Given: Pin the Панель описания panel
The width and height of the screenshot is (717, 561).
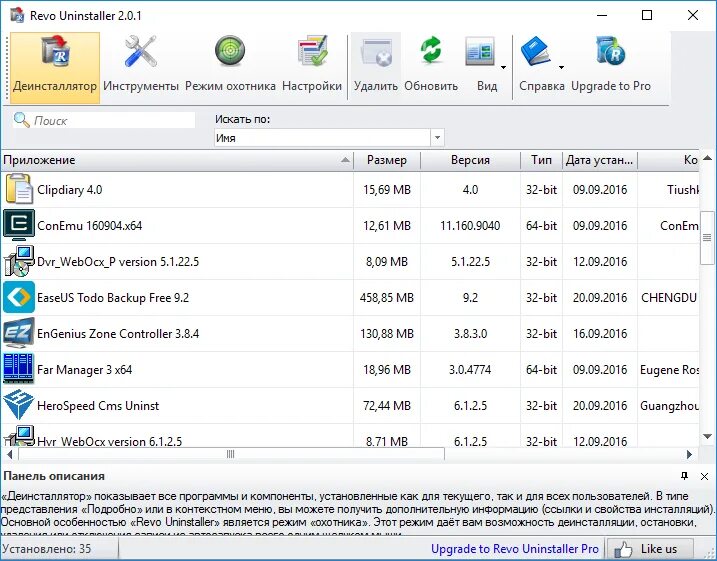Looking at the screenshot, I should pyautogui.click(x=684, y=476).
